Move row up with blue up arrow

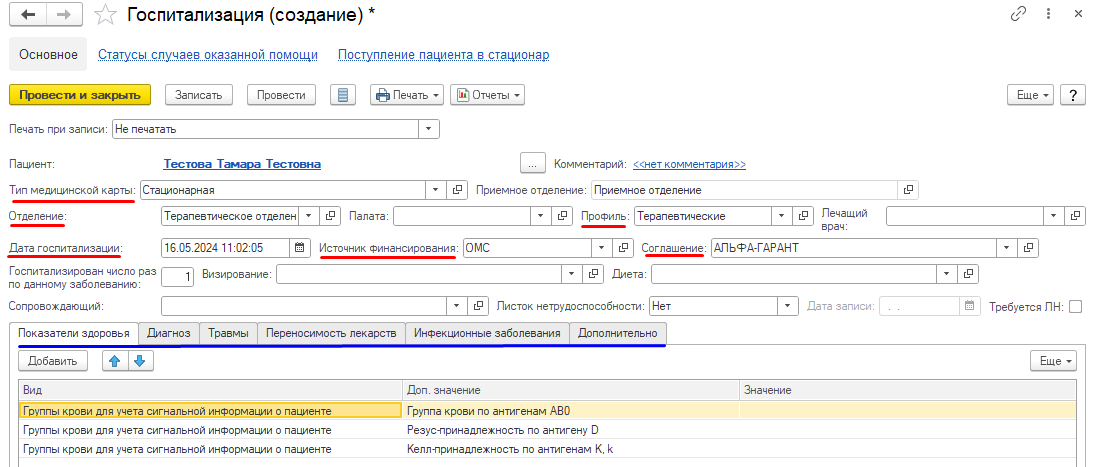pos(115,361)
